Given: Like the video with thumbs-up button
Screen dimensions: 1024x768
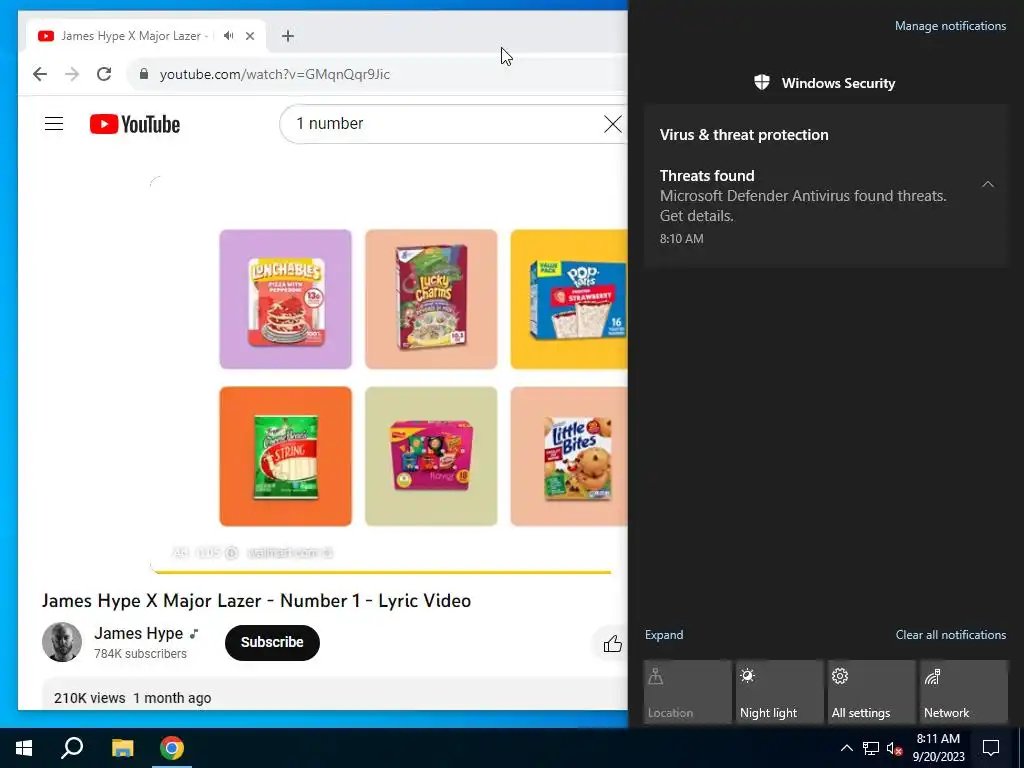Looking at the screenshot, I should click(x=613, y=643).
